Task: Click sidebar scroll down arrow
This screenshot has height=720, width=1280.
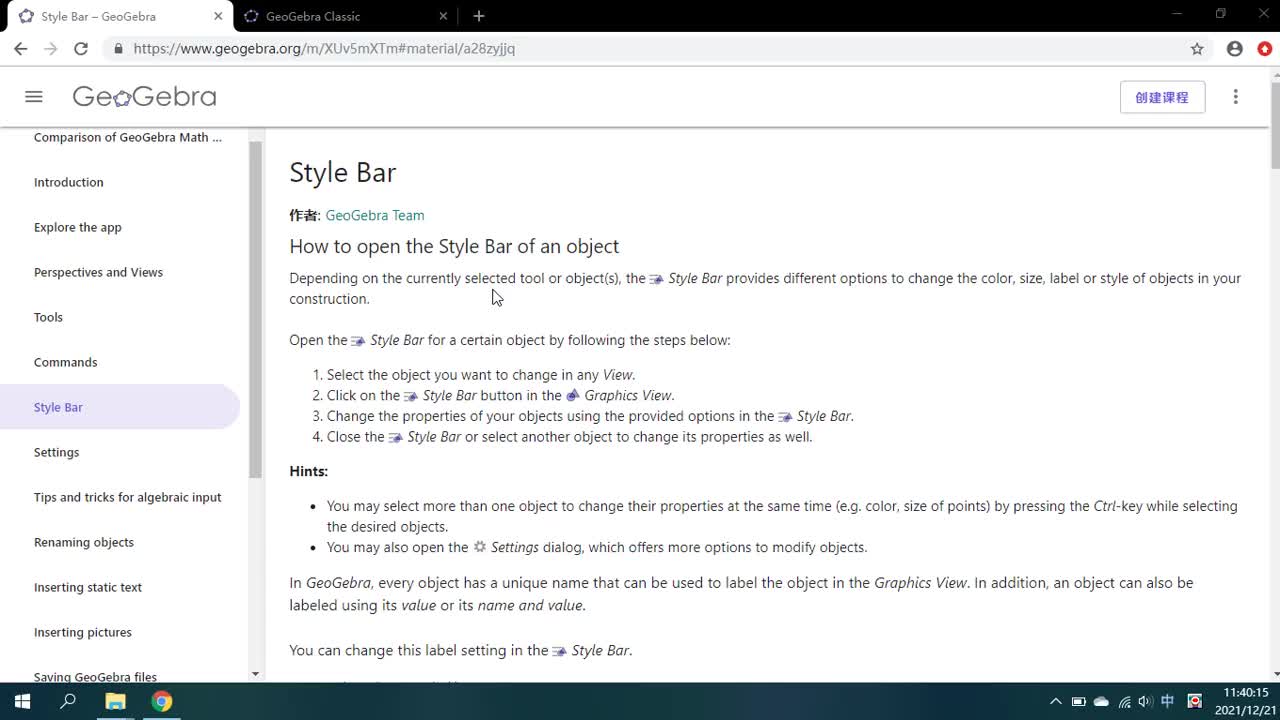Action: (x=255, y=674)
